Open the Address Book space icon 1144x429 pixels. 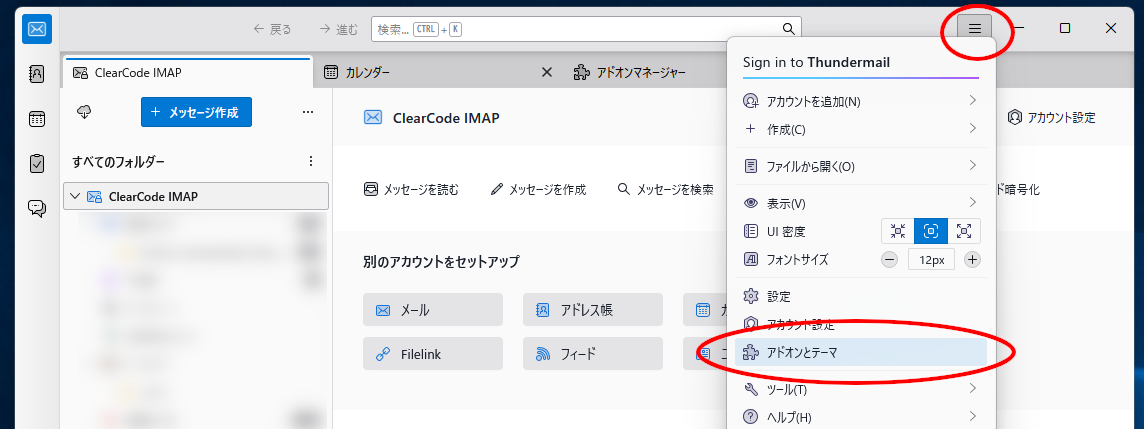36,74
